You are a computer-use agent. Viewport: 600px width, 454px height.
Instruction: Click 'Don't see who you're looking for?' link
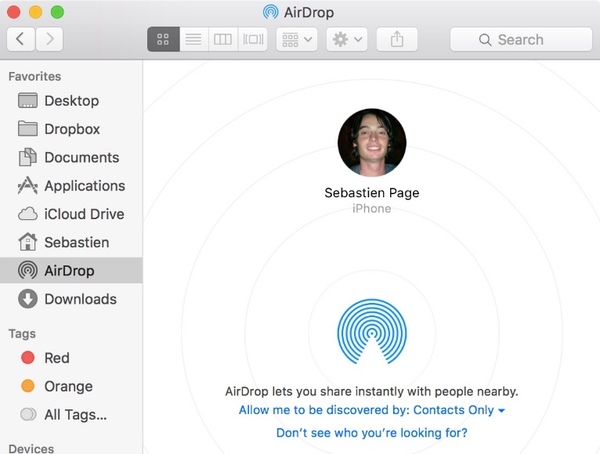tap(372, 433)
